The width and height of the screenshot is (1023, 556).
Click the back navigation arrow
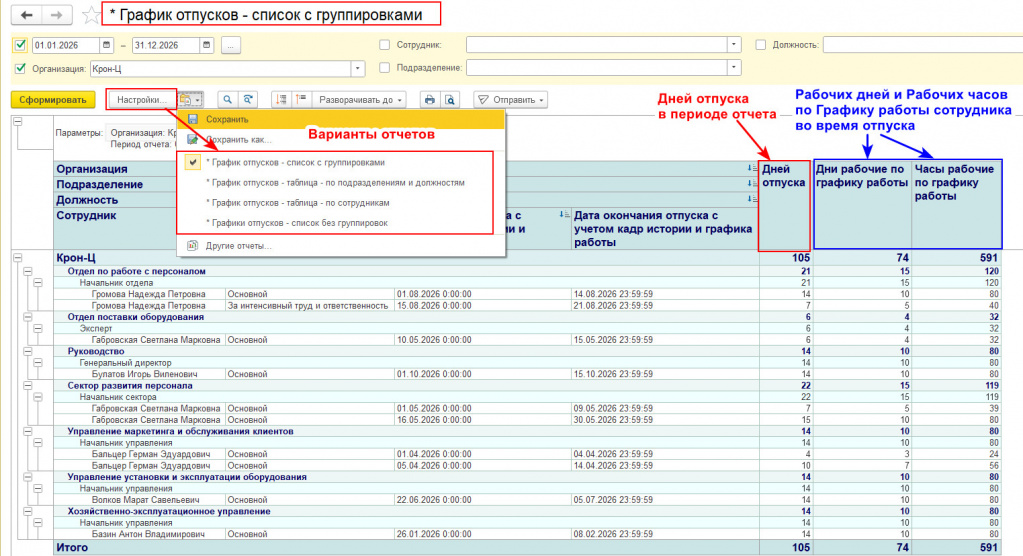pos(27,15)
